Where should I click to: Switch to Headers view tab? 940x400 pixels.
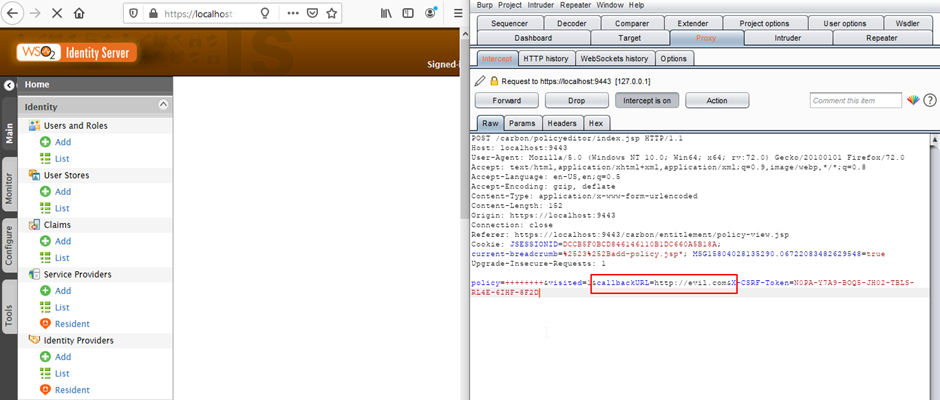[x=562, y=123]
